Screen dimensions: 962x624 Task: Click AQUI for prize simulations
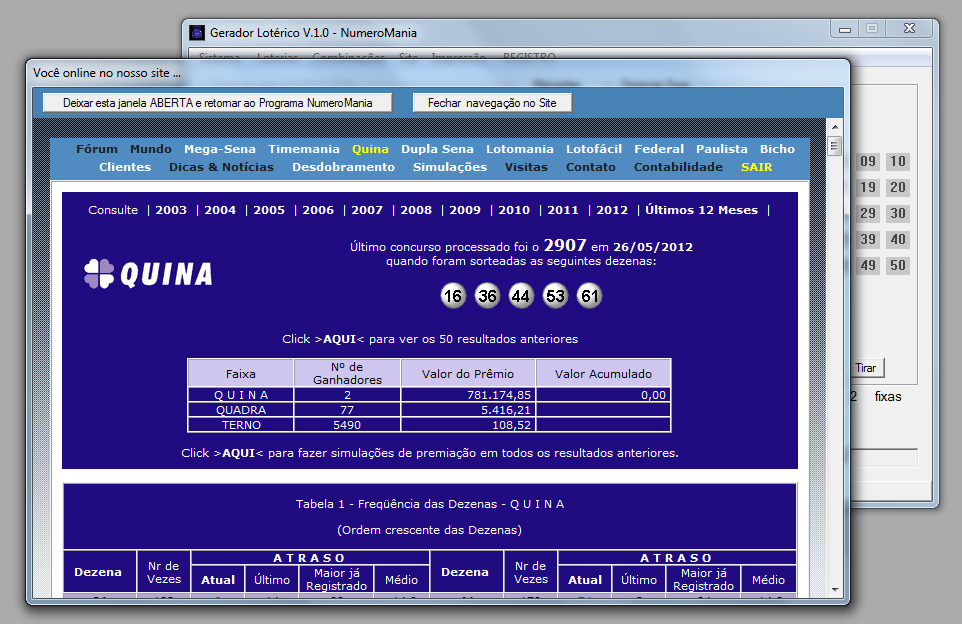coord(239,453)
